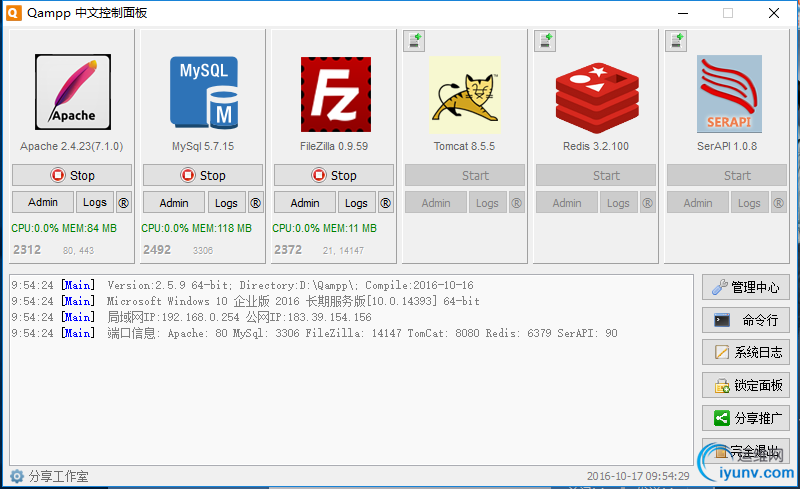This screenshot has height=489, width=800.
Task: Click the ® button under SerAPI
Action: click(779, 203)
